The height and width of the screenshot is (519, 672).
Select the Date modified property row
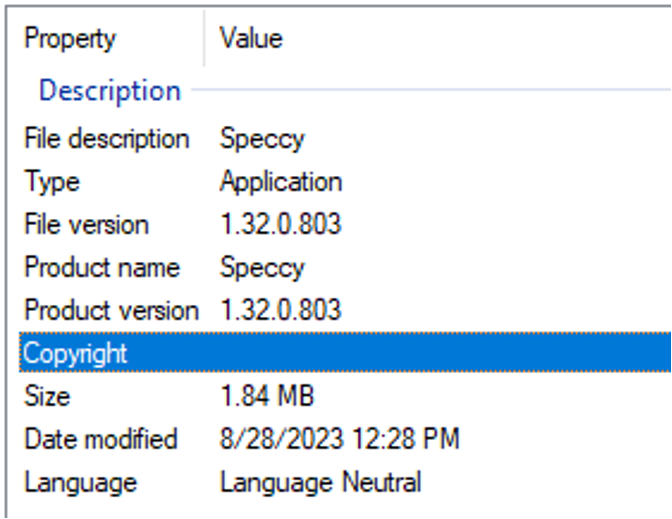[345, 439]
